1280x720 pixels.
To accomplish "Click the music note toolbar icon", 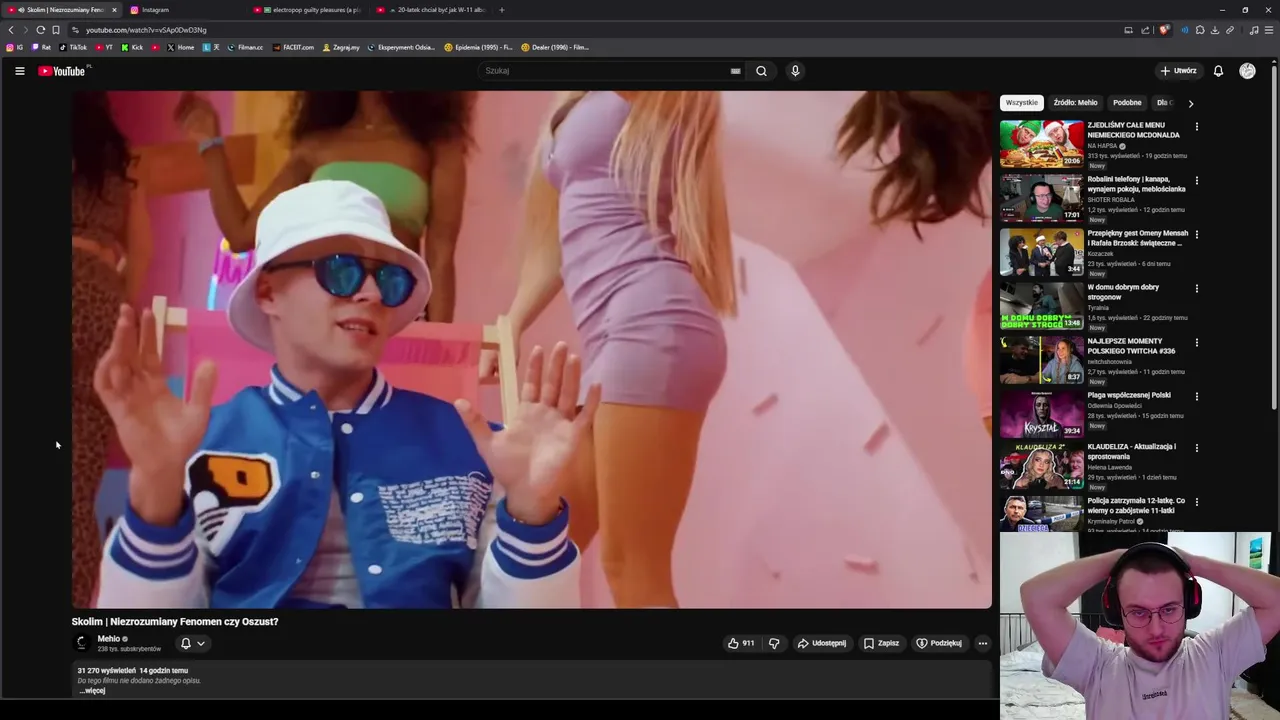I will 1254,30.
